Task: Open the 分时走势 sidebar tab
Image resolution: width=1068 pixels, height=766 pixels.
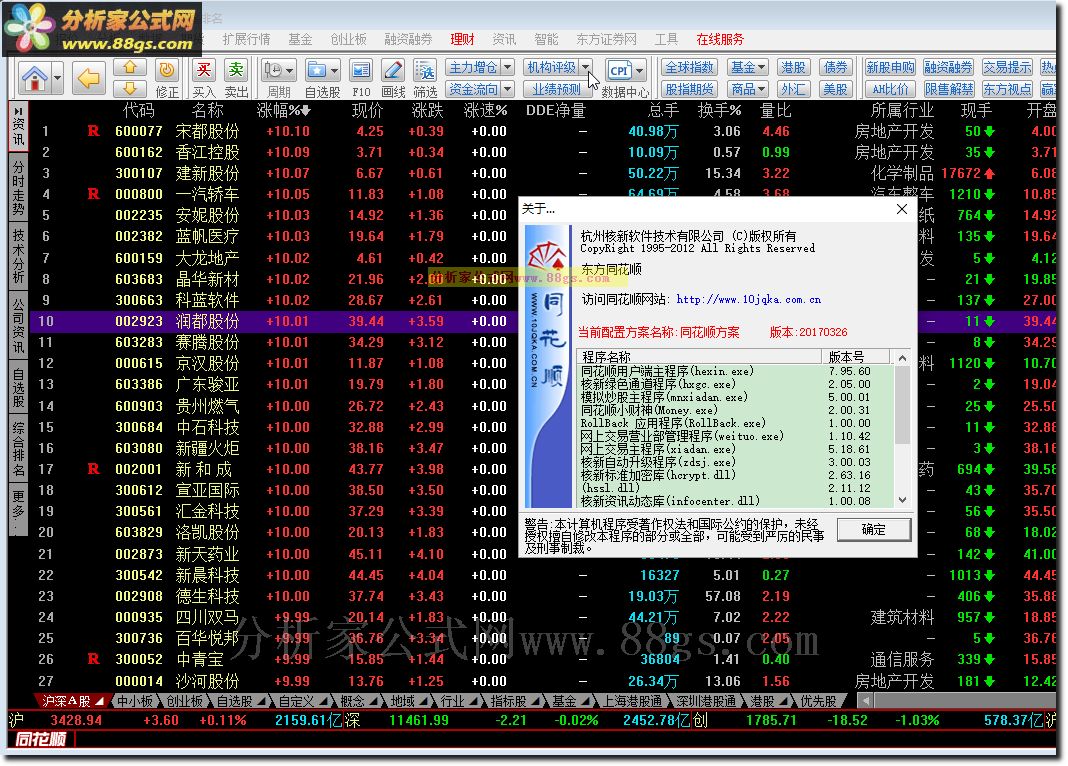Action: click(18, 189)
